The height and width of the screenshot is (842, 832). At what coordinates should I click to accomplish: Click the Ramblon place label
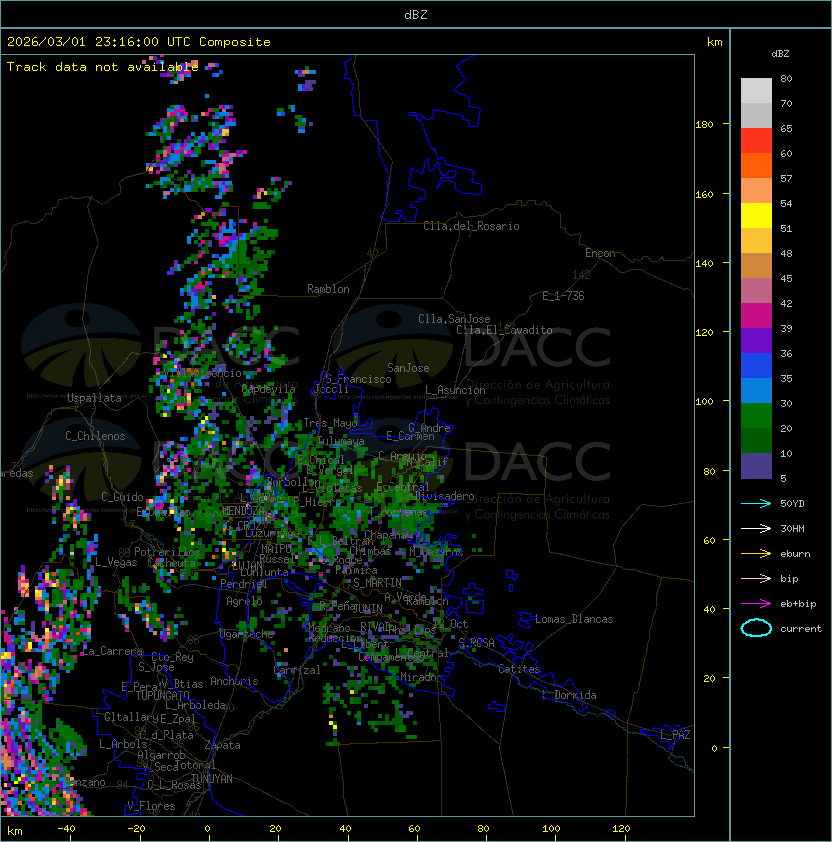click(x=328, y=289)
